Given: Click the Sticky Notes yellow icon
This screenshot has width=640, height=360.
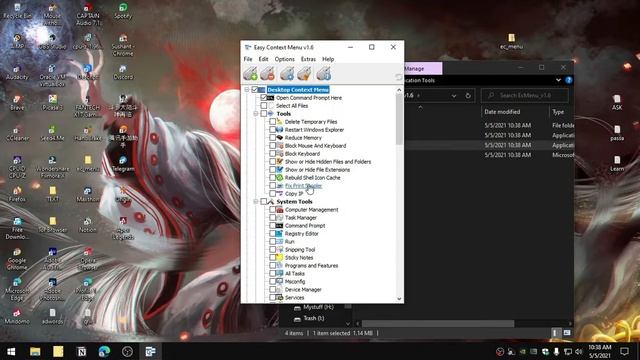Looking at the screenshot, I should pyautogui.click(x=280, y=258).
